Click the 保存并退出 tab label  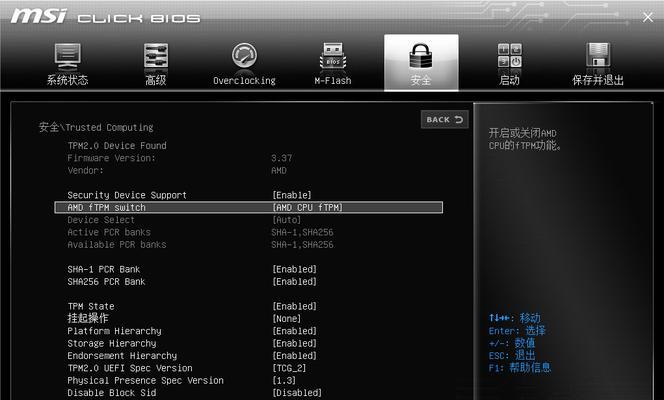pos(598,80)
